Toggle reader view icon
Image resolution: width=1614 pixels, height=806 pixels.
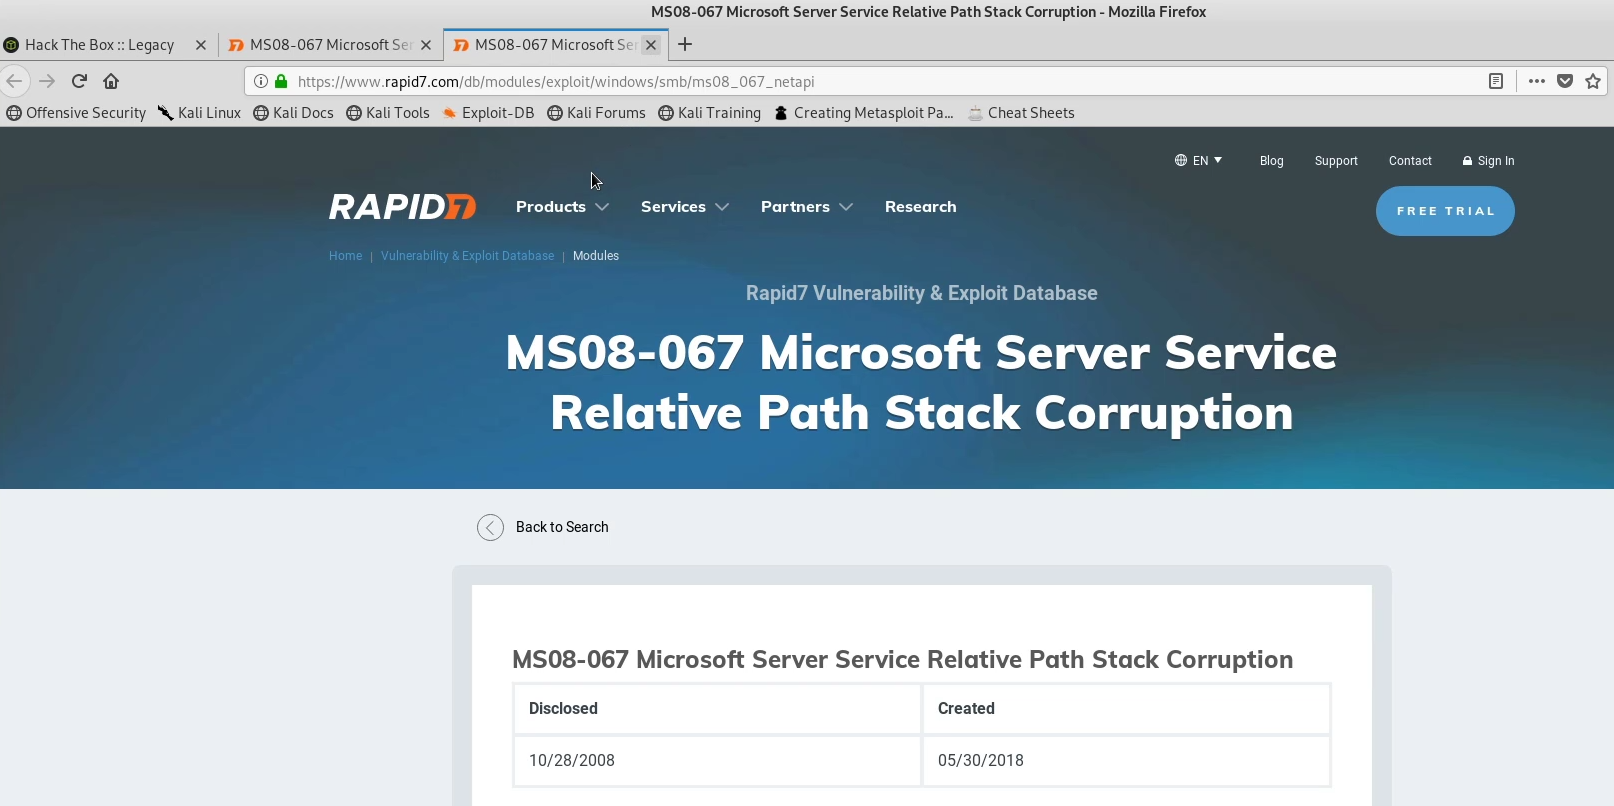tap(1496, 81)
